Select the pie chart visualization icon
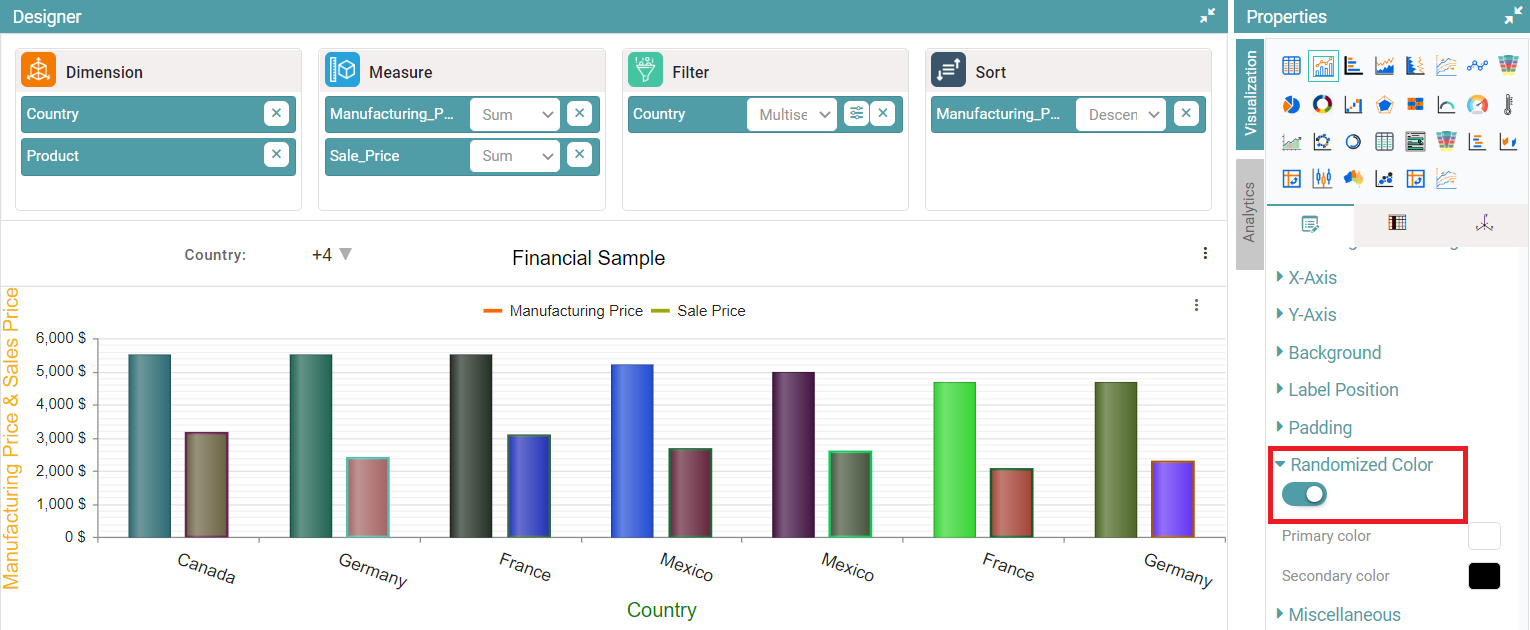 point(1291,104)
